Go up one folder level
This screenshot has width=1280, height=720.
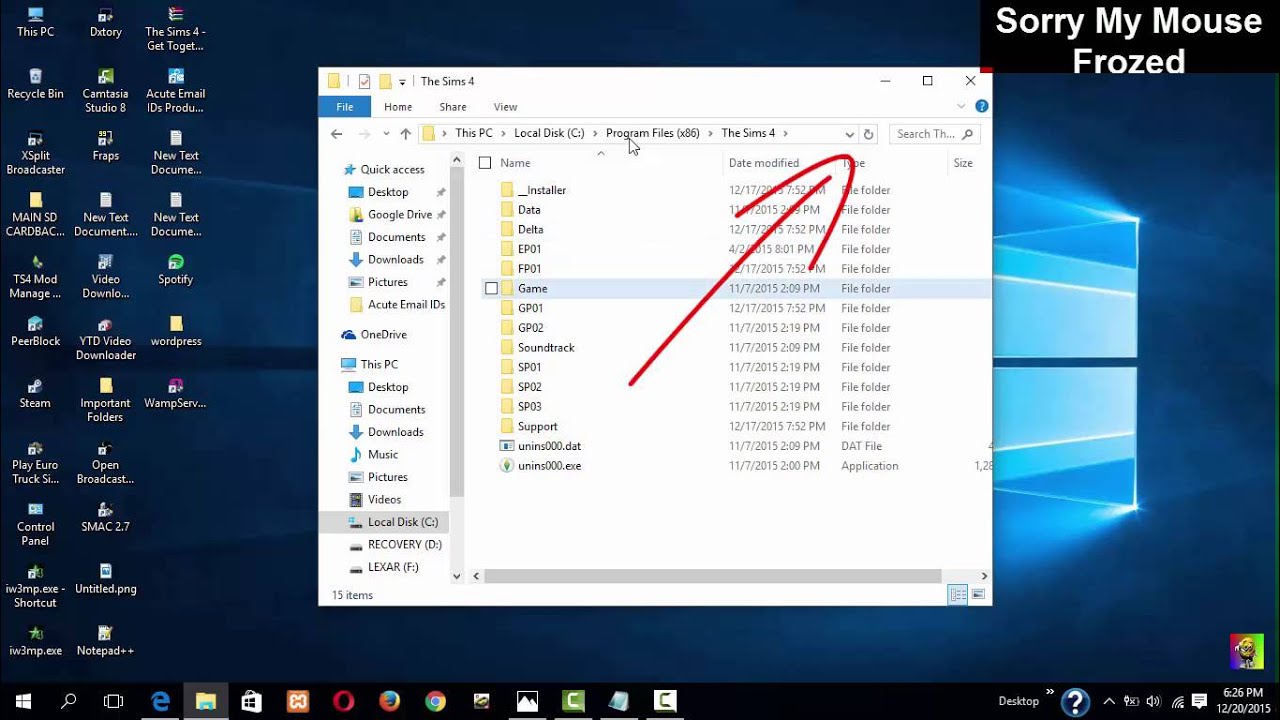coord(405,134)
